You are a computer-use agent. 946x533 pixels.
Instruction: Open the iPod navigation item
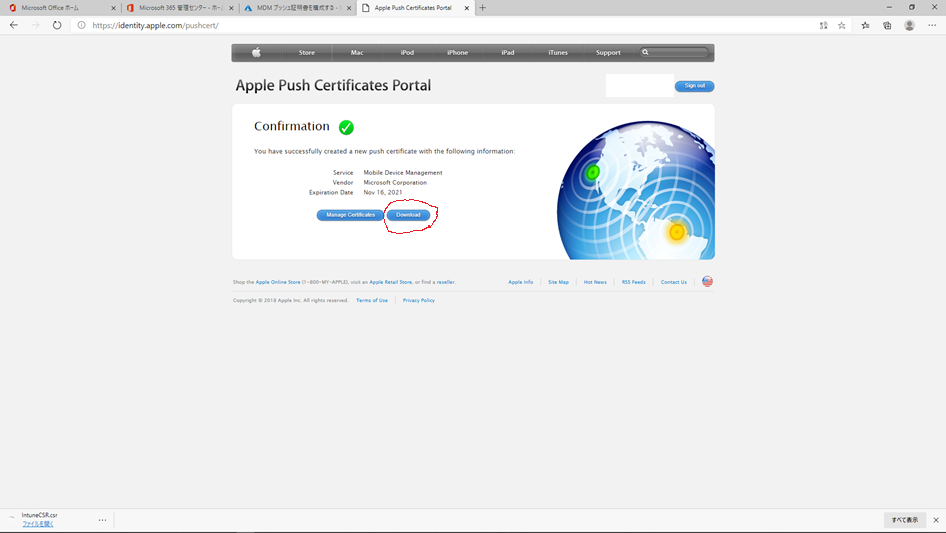click(407, 53)
